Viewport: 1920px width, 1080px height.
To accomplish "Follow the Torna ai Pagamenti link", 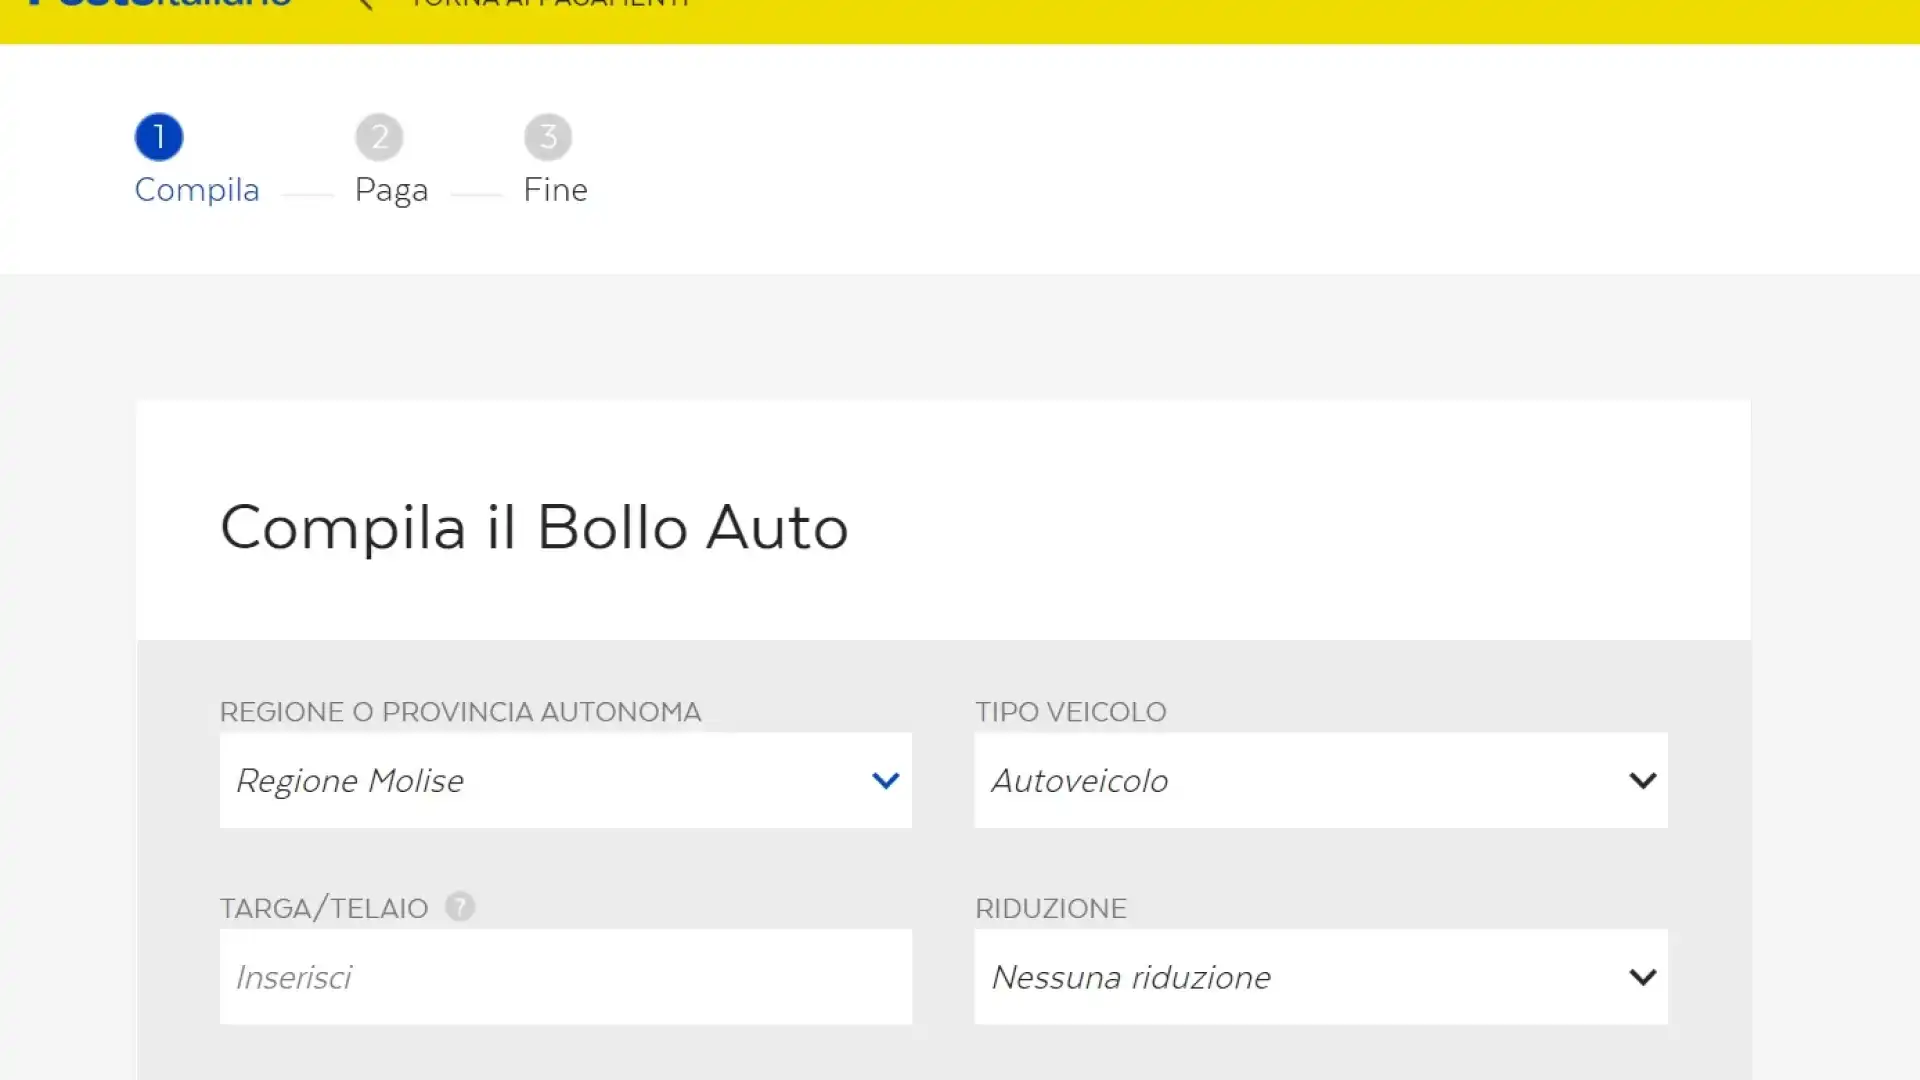I will point(550,4).
